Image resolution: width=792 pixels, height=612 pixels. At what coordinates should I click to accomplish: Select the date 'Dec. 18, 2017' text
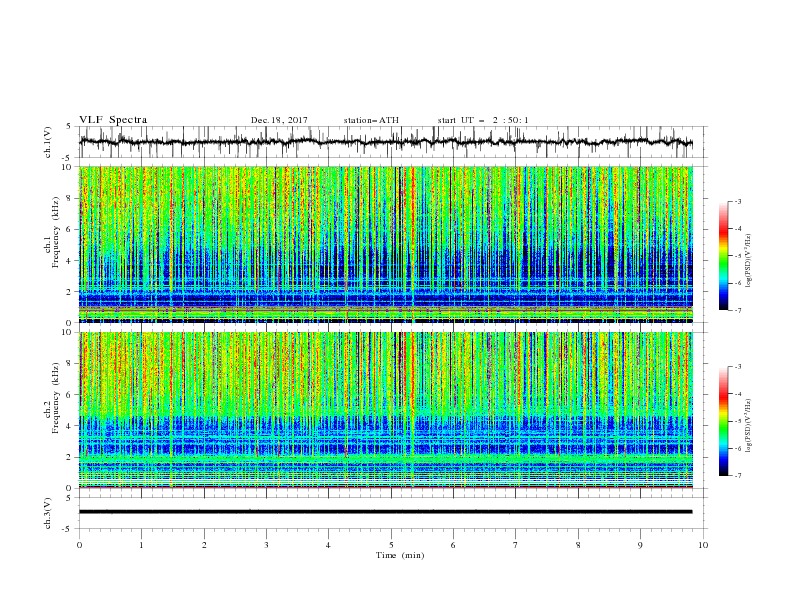tap(279, 120)
